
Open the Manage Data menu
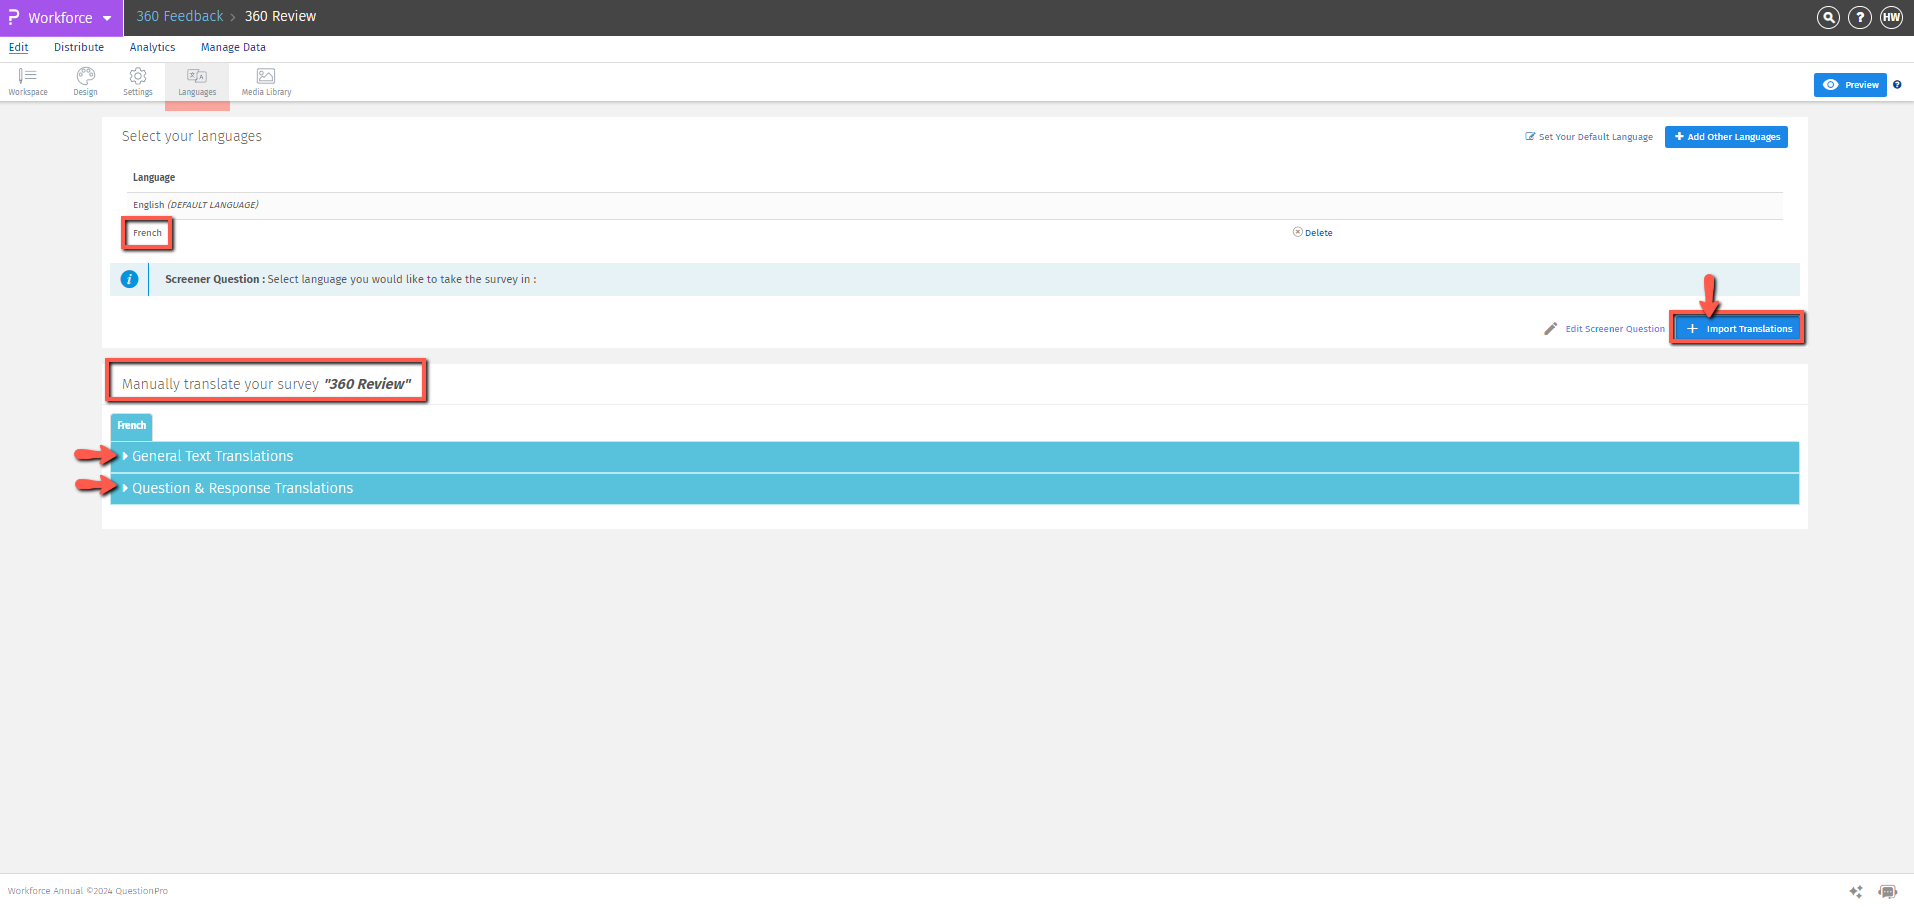(x=233, y=47)
